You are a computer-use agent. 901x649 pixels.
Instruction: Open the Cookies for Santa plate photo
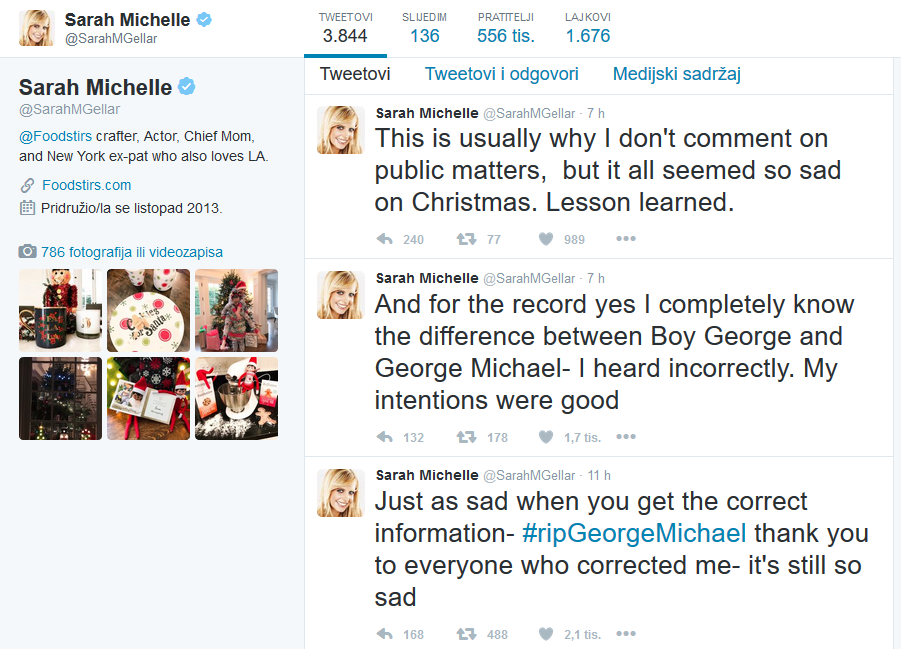[148, 310]
